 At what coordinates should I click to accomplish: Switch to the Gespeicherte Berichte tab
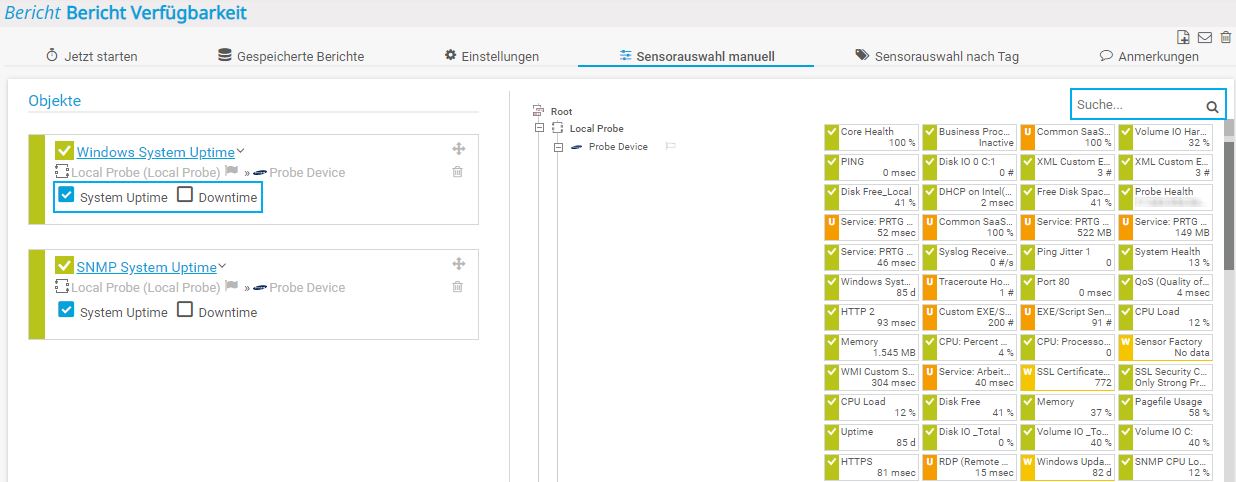point(291,56)
